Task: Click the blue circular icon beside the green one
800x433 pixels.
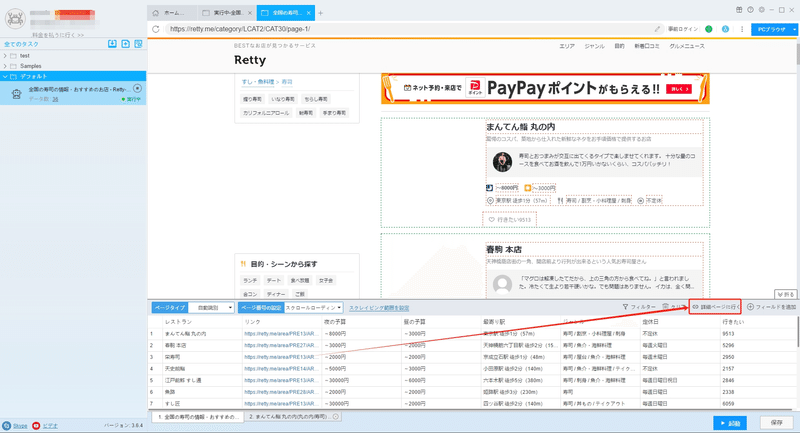Action: tap(725, 29)
